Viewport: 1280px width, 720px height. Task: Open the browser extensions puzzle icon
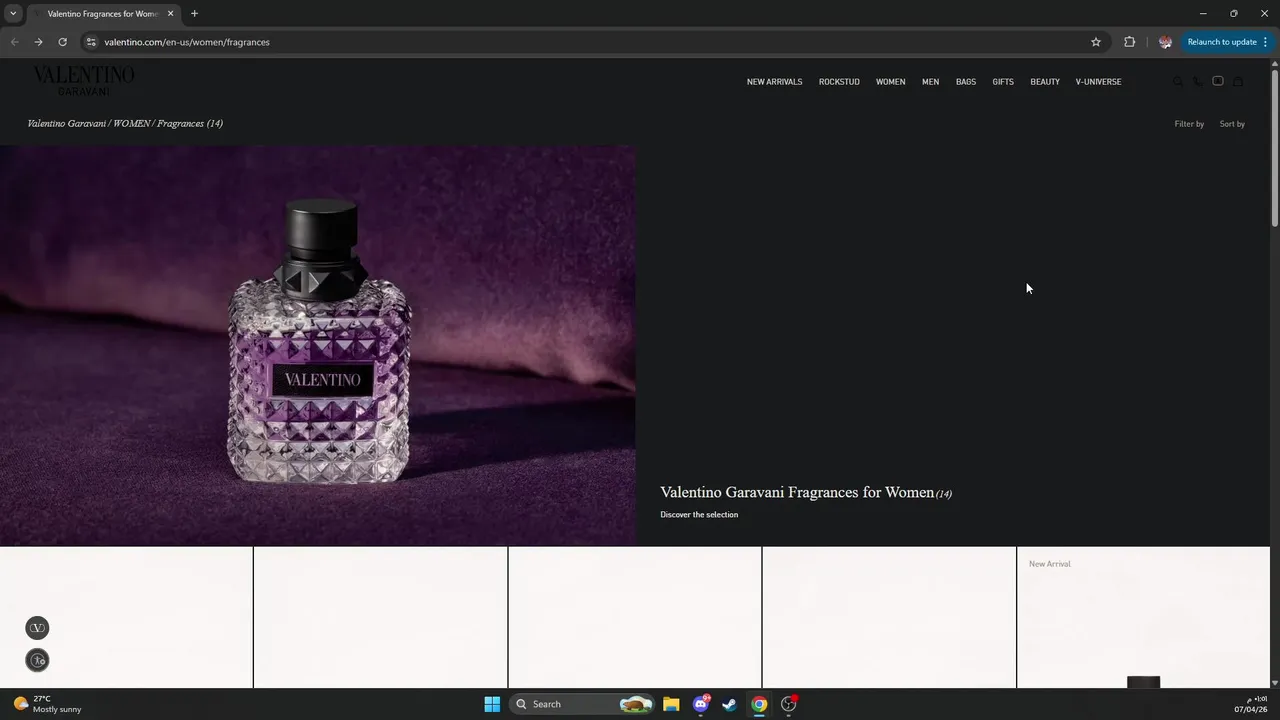(x=1130, y=42)
